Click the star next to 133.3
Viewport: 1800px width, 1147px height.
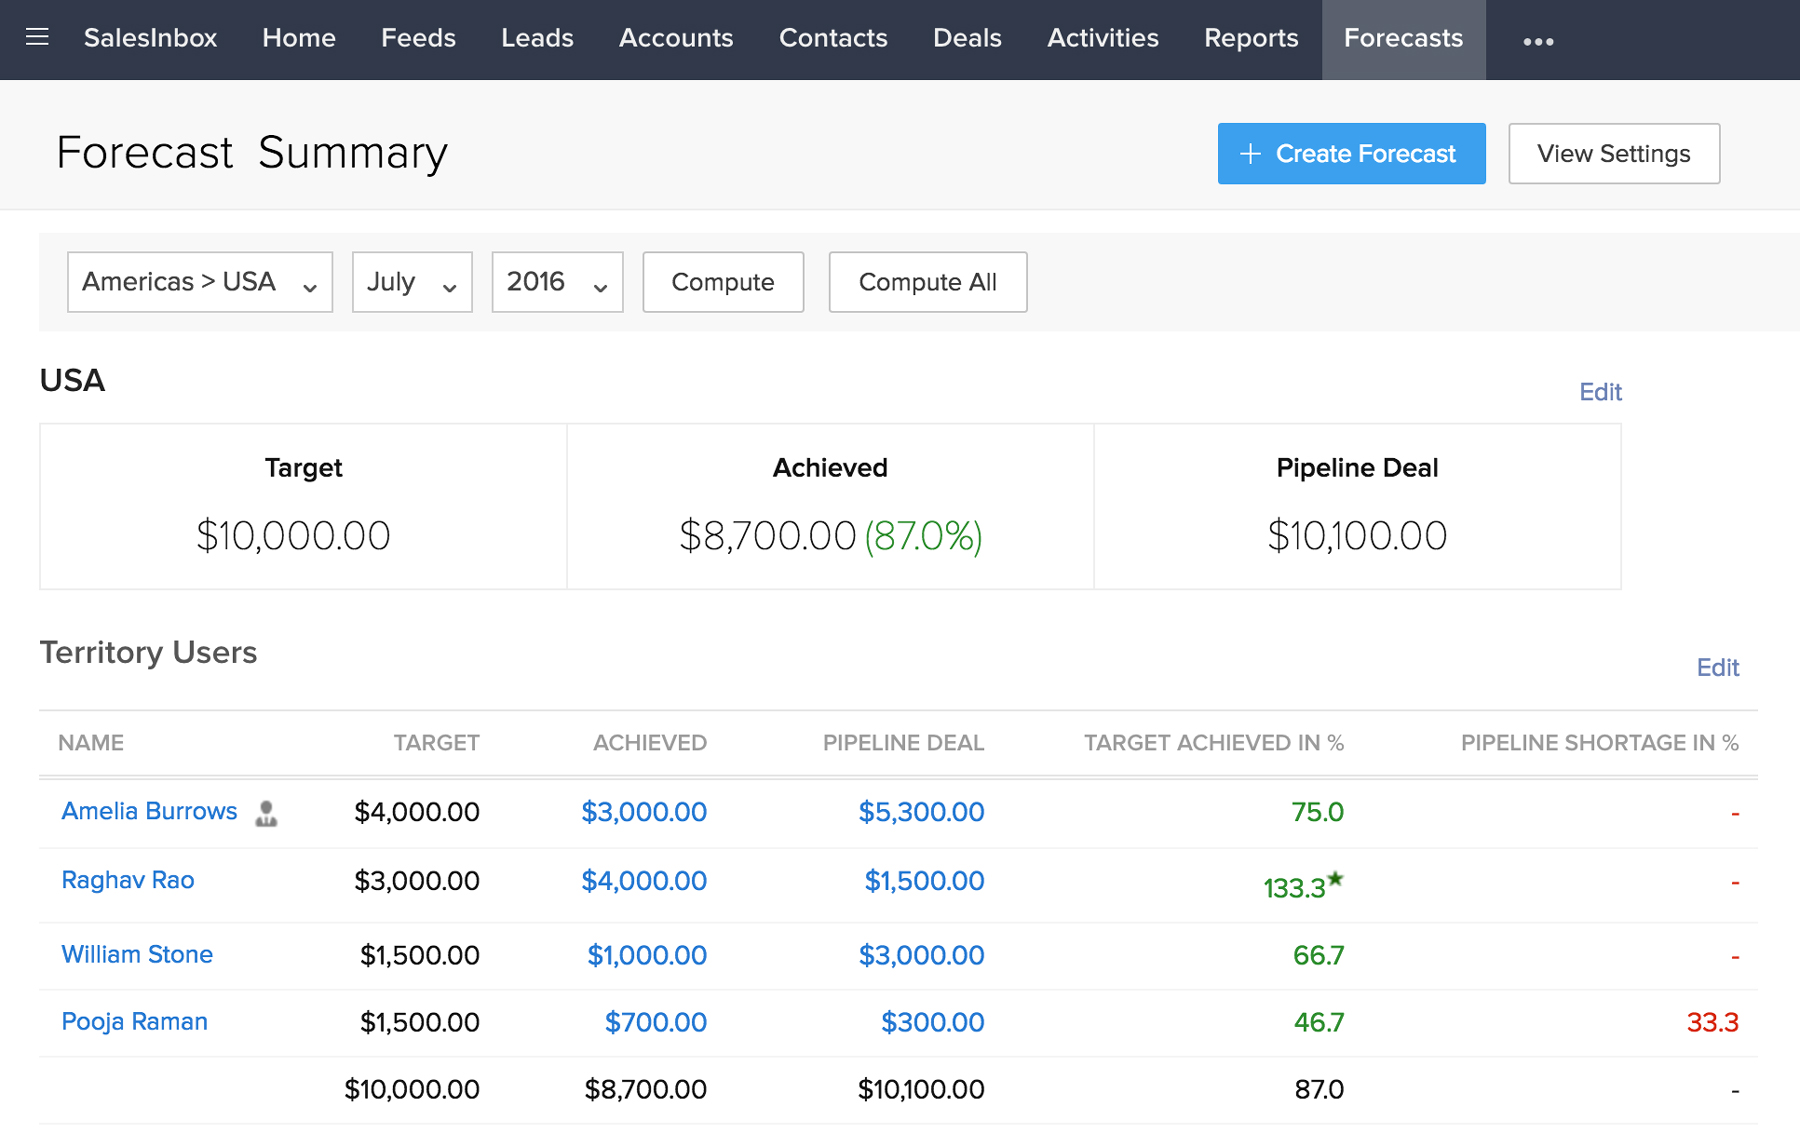1336,879
